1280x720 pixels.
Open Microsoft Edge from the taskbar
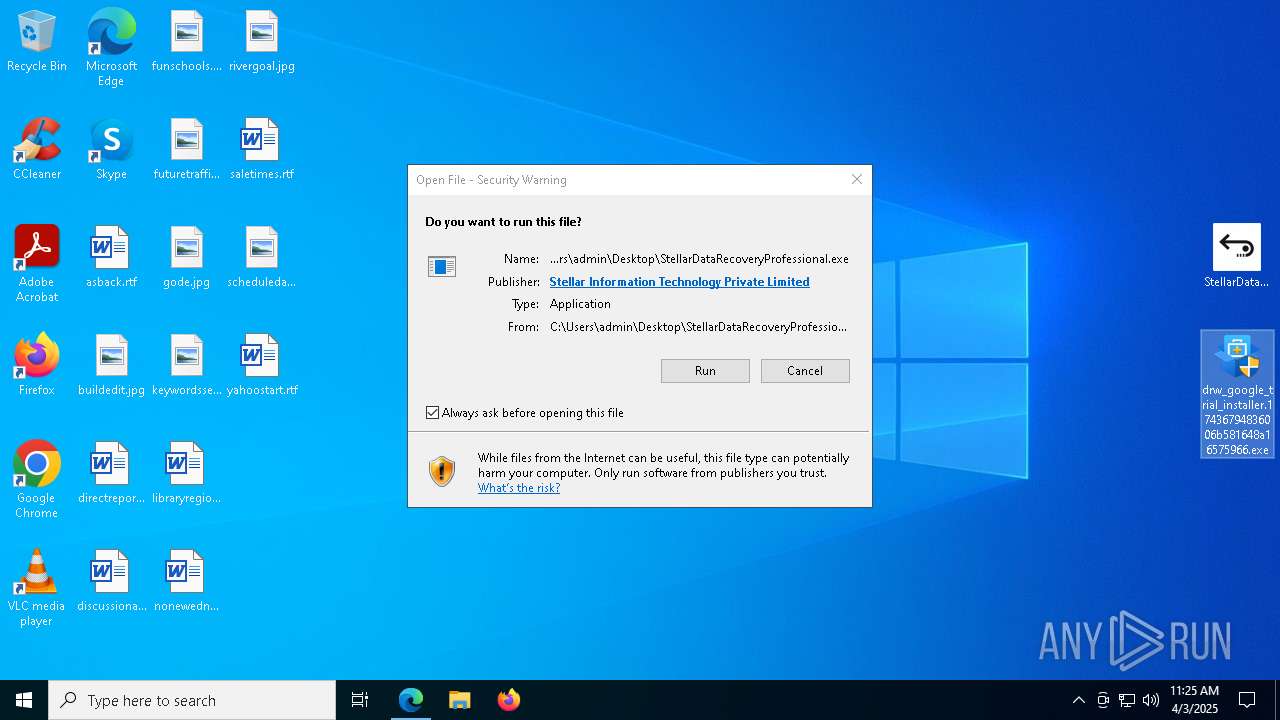tap(411, 700)
